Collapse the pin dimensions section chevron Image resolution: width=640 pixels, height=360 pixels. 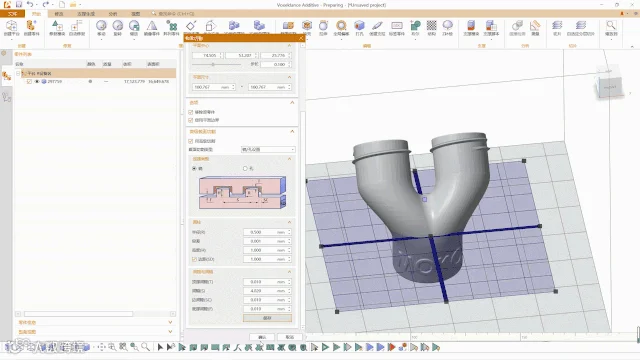click(x=289, y=222)
